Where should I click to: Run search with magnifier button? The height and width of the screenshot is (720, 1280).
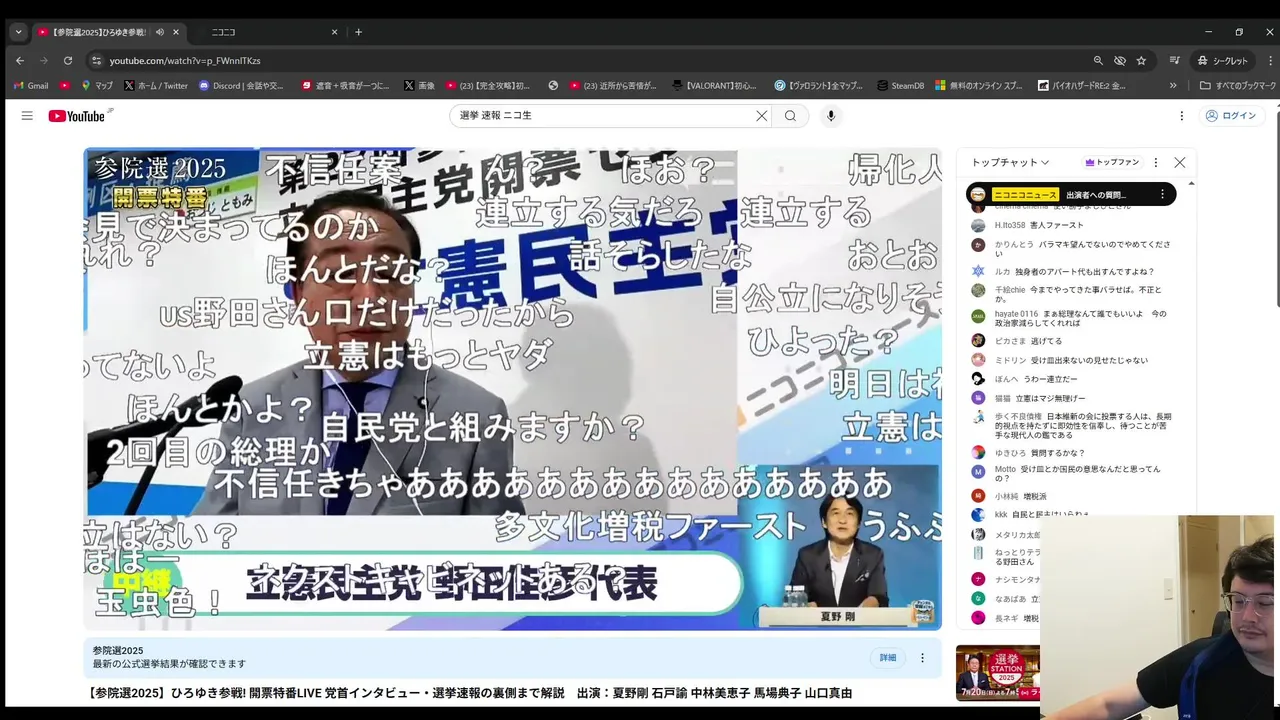point(790,116)
